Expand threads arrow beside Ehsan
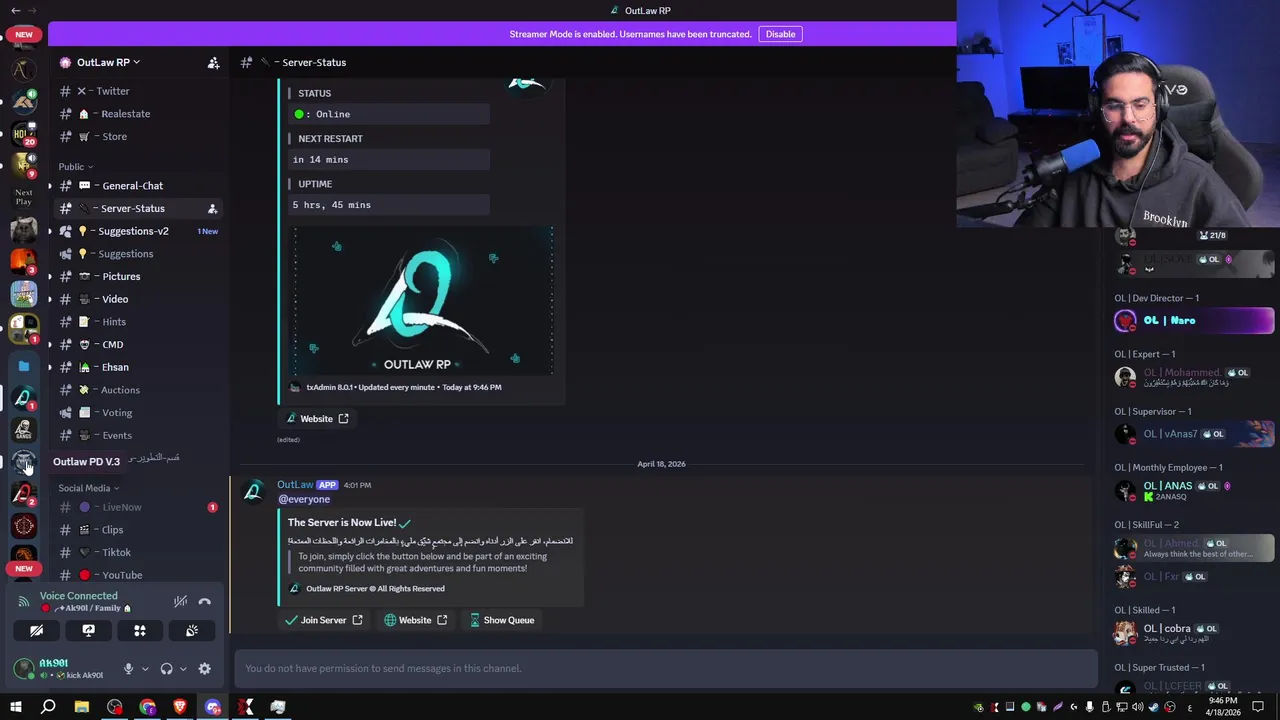 click(x=50, y=367)
